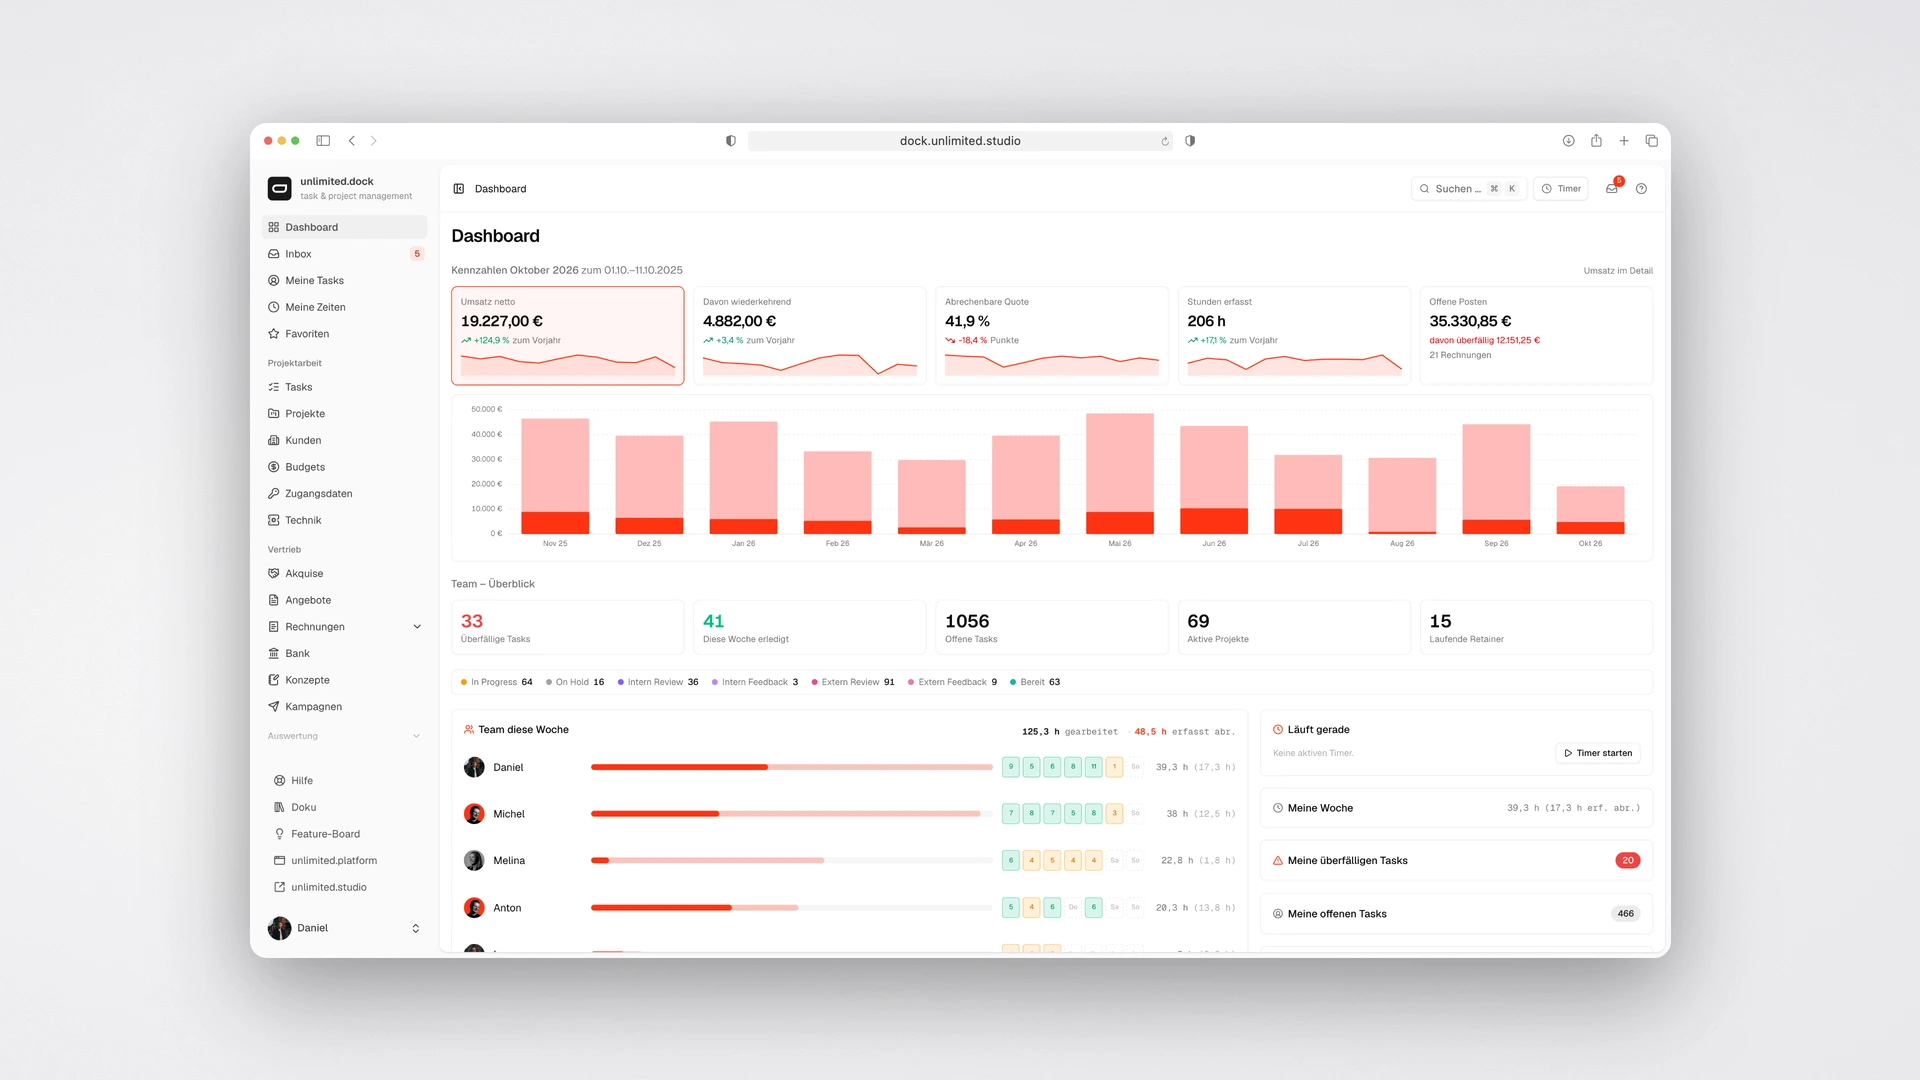The image size is (1920, 1080).
Task: Open the Offene Posten card
Action: tap(1536, 336)
